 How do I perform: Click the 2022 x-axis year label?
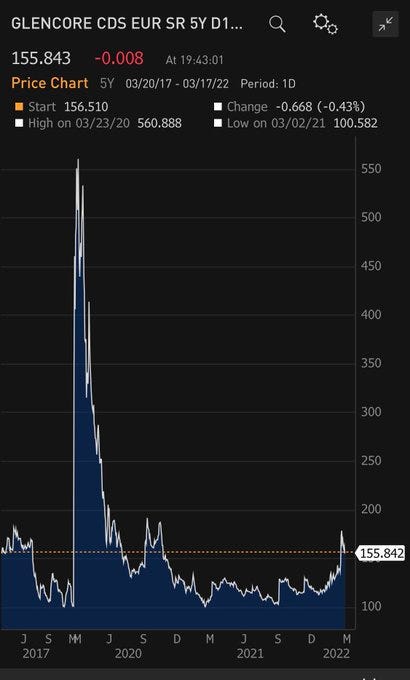click(336, 654)
